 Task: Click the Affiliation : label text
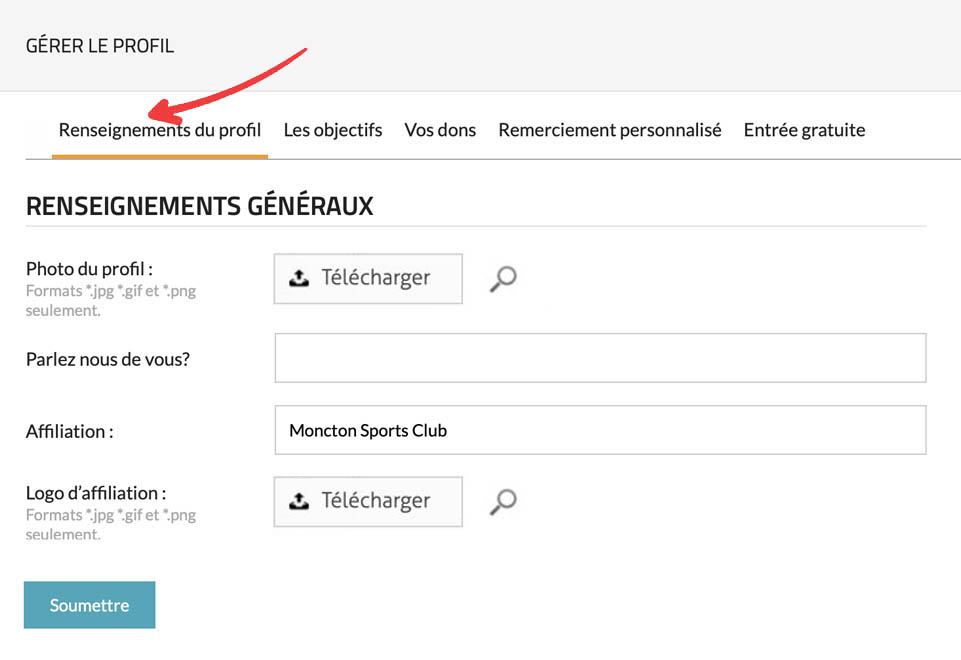(x=70, y=432)
